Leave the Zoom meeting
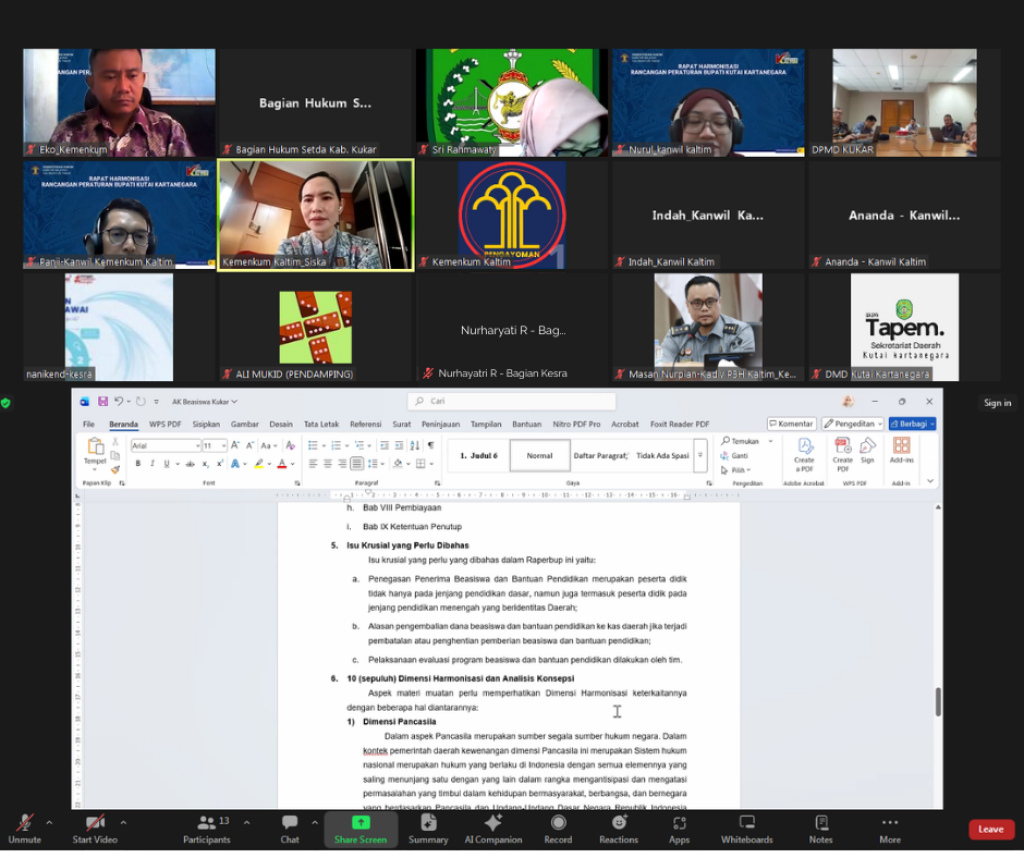Viewport: 1024px width, 858px height. tap(990, 829)
